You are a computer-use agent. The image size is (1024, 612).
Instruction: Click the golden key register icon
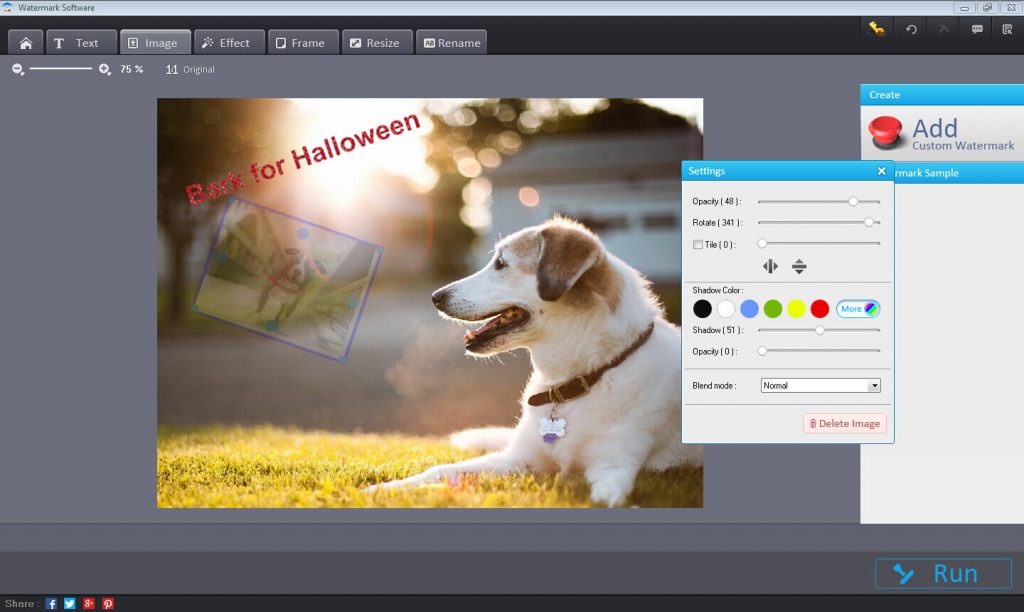click(877, 29)
